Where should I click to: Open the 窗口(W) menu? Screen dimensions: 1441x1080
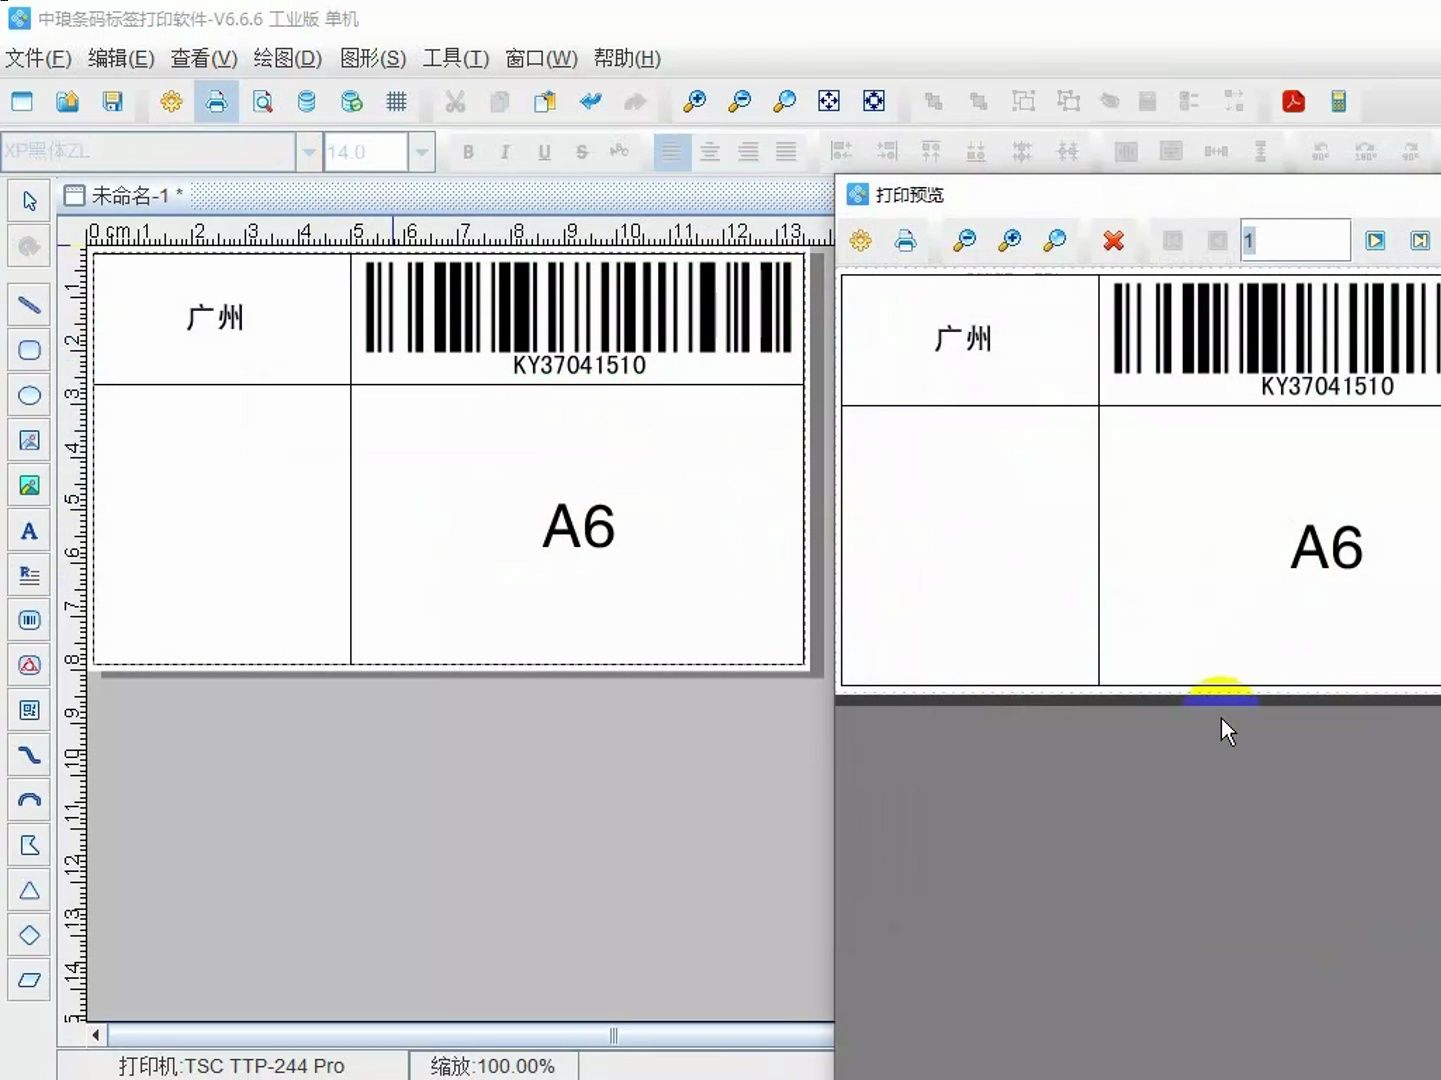541,58
